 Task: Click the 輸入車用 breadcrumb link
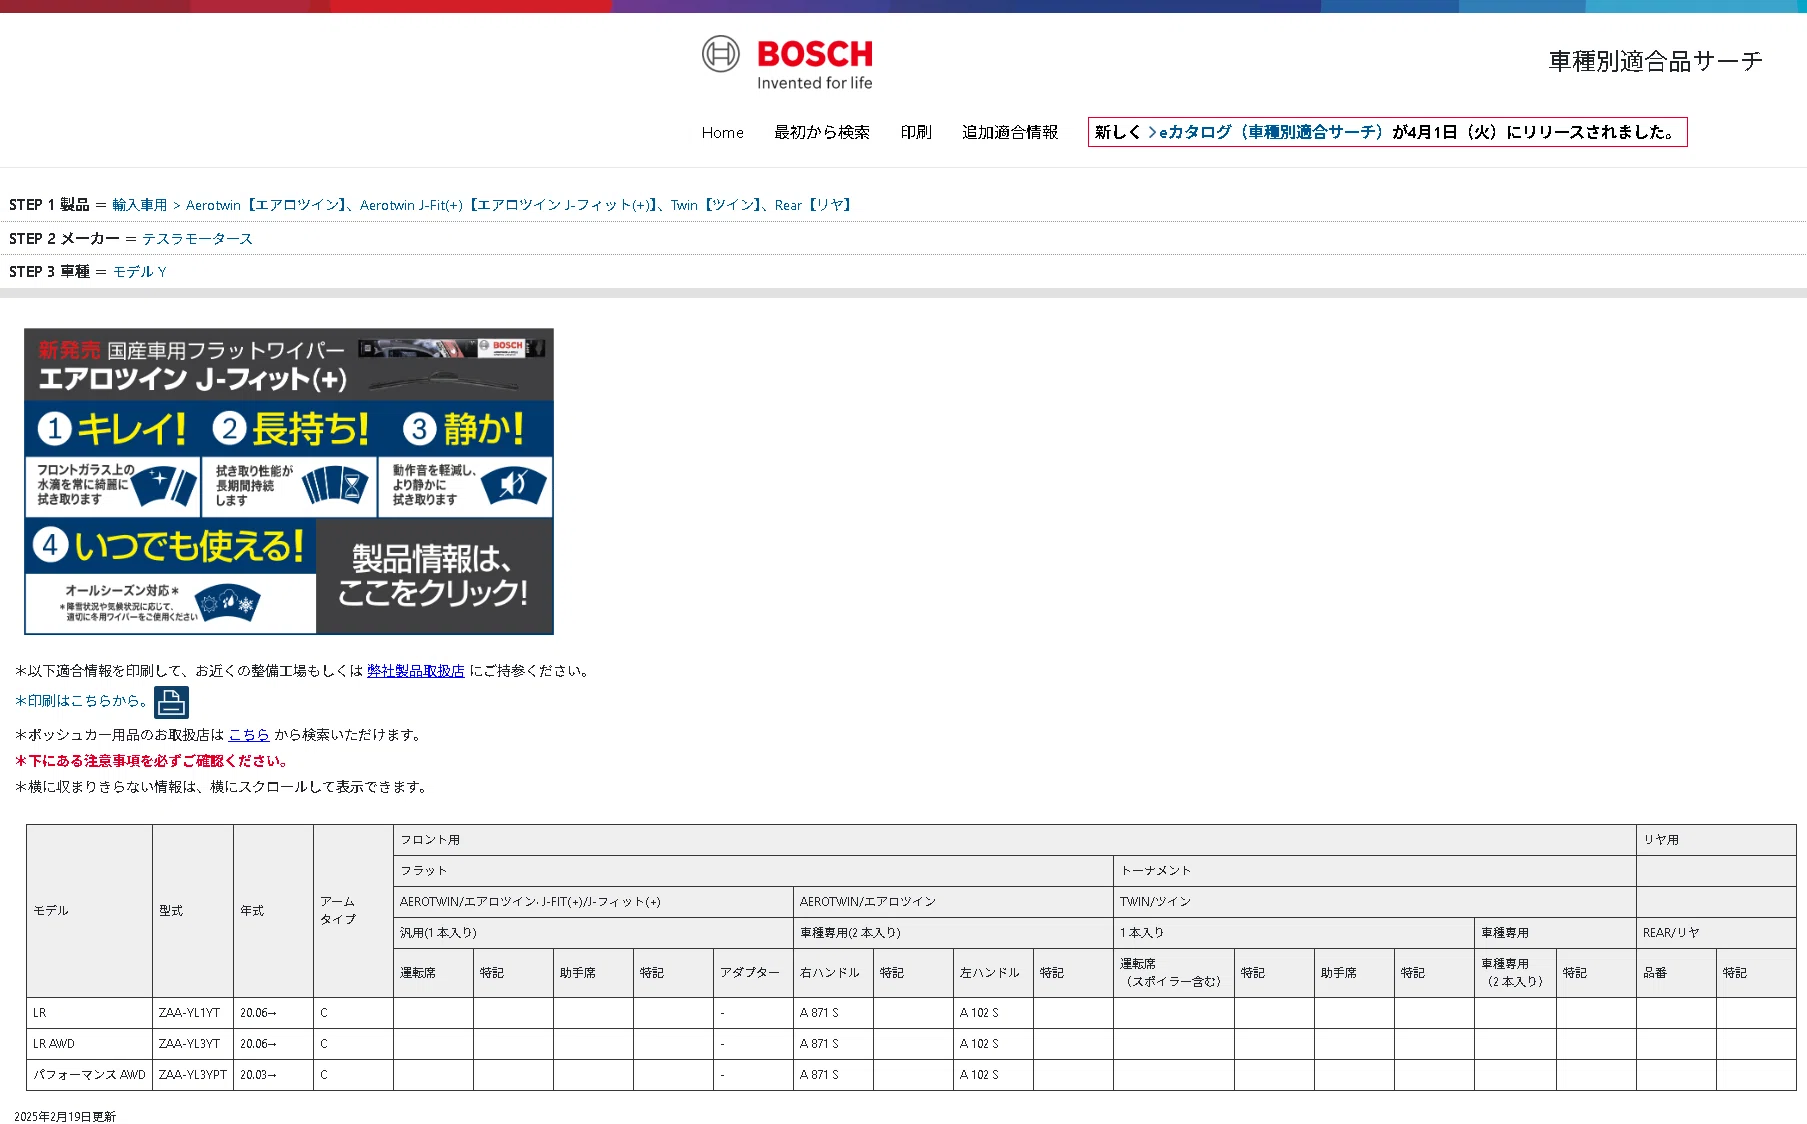click(140, 205)
